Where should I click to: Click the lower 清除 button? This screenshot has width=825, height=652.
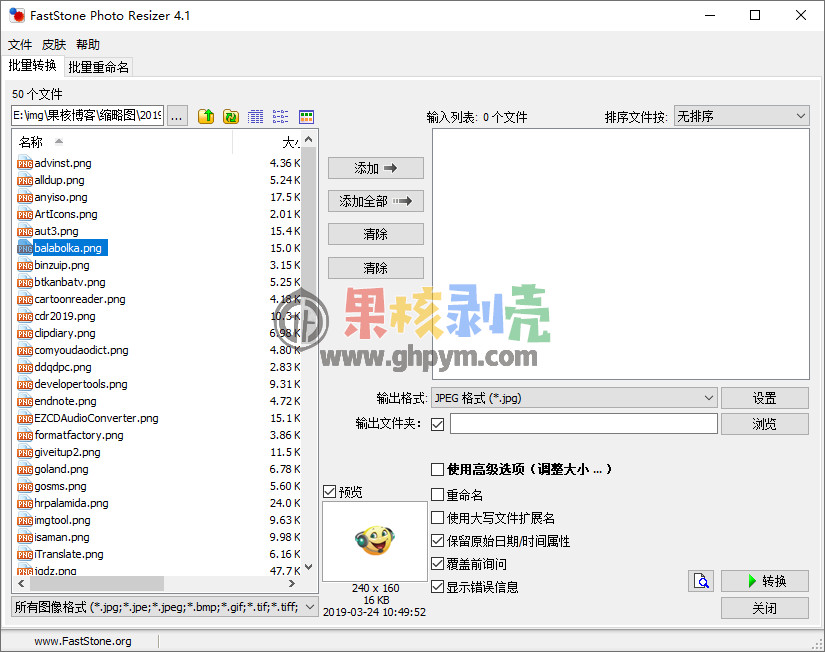click(x=376, y=268)
